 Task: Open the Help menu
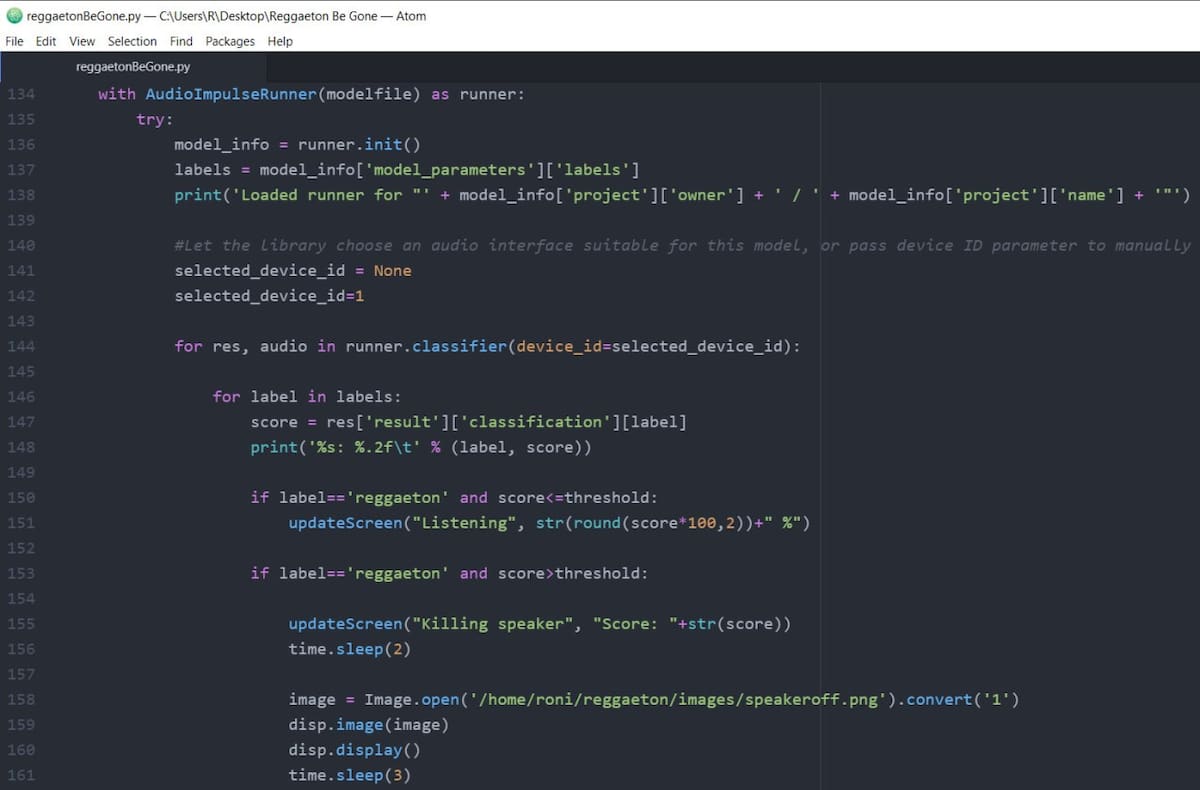(280, 41)
